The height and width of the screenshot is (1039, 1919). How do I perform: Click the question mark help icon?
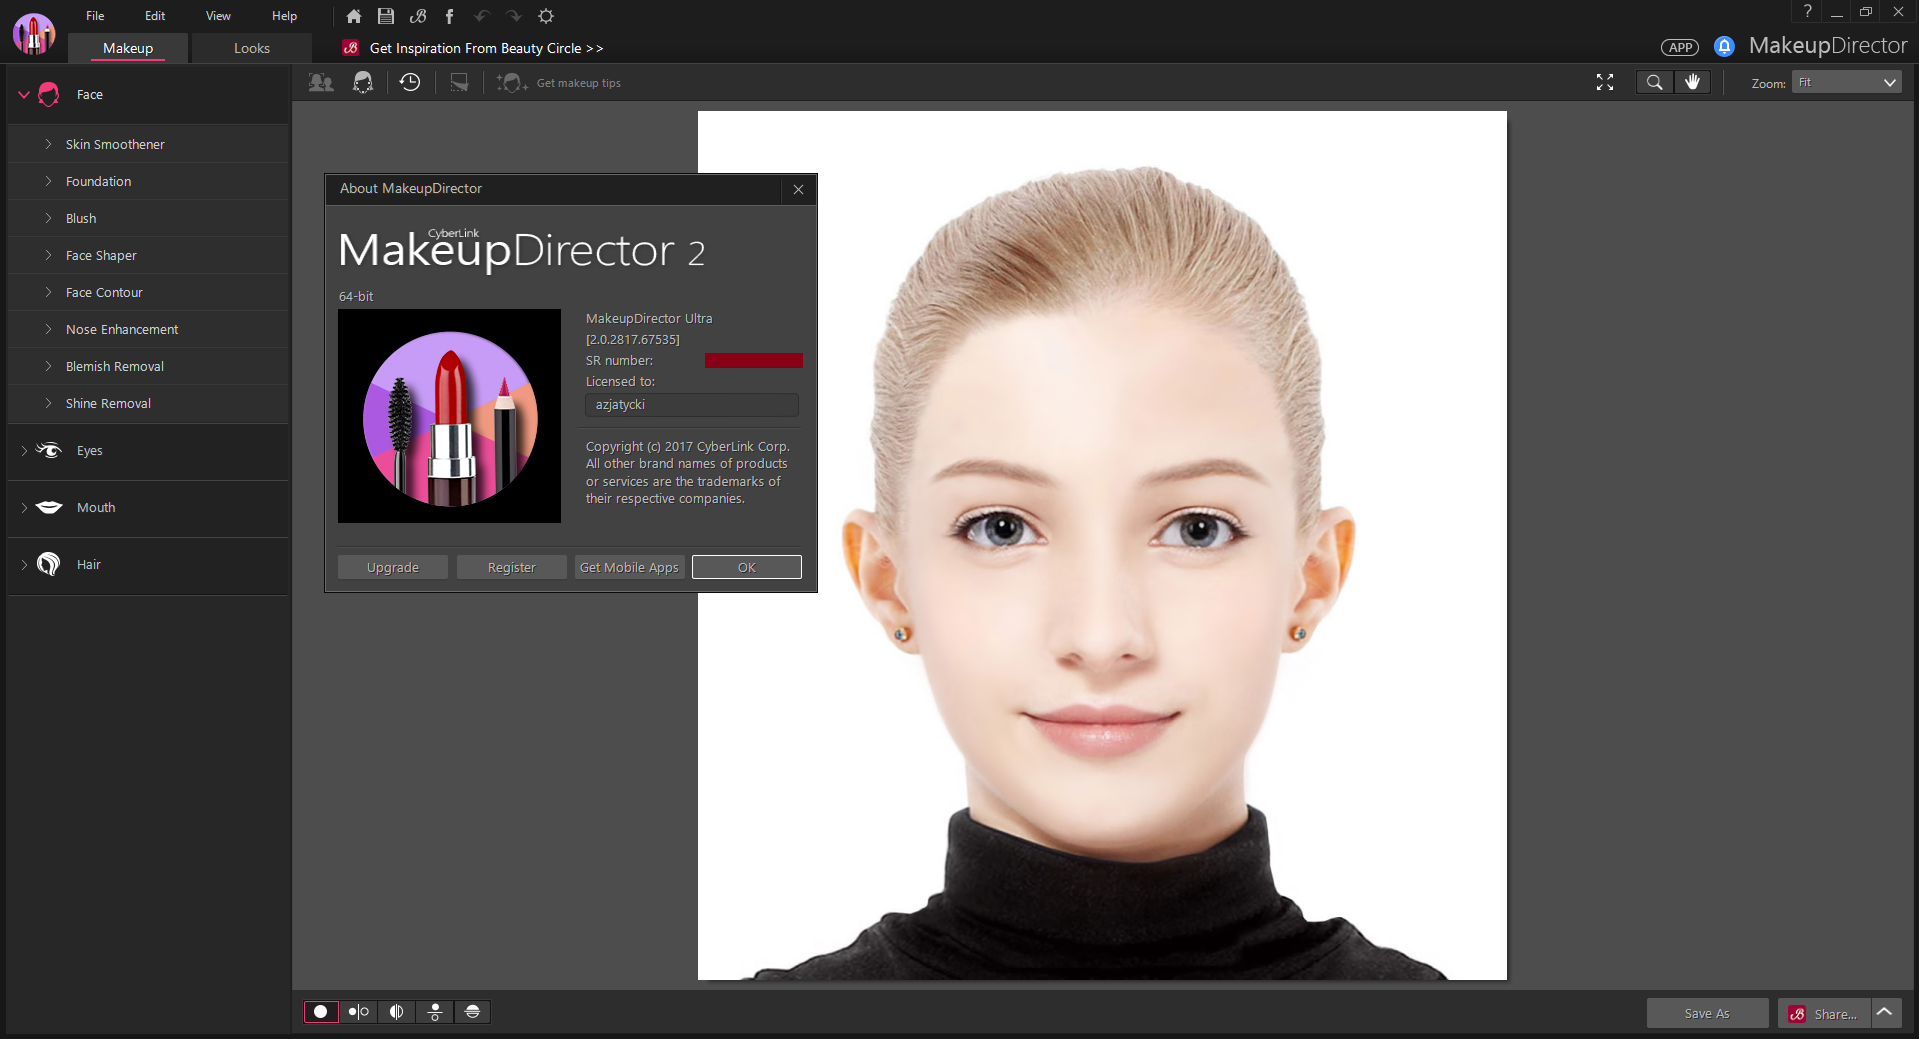click(1808, 12)
